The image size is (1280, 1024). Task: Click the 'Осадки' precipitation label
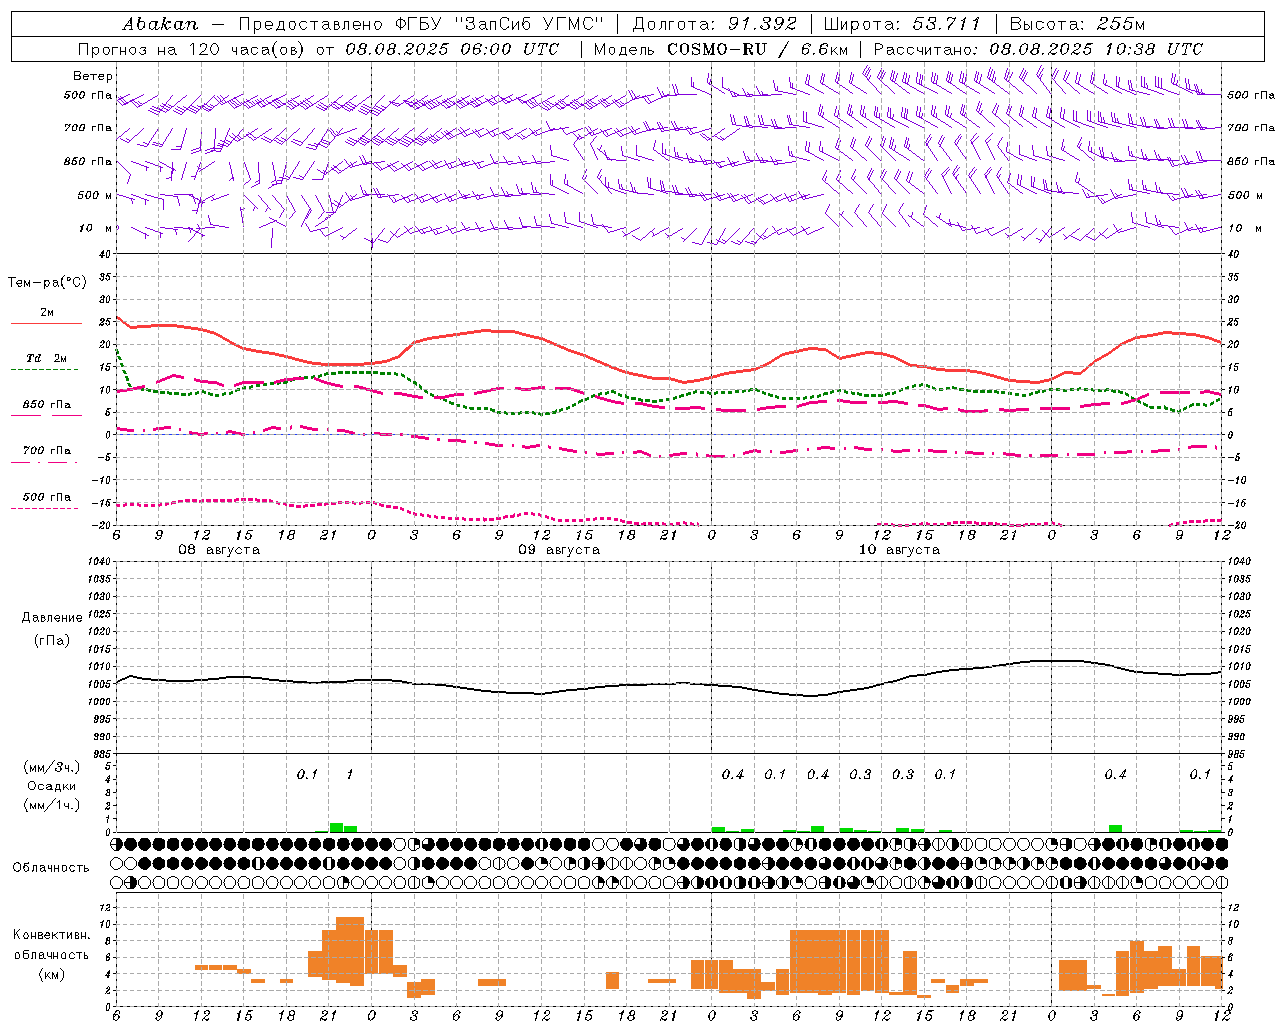tap(51, 786)
